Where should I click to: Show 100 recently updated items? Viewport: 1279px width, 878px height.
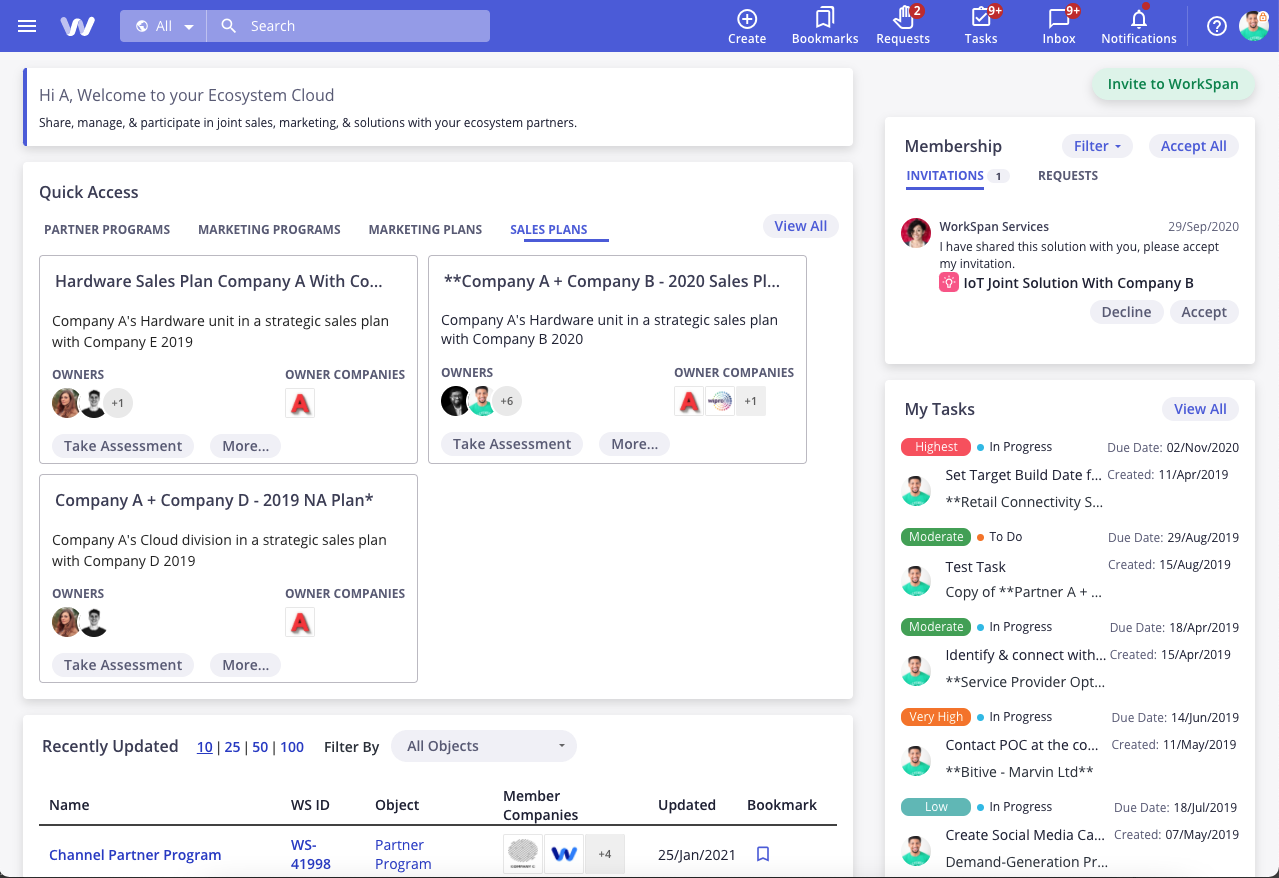click(292, 747)
